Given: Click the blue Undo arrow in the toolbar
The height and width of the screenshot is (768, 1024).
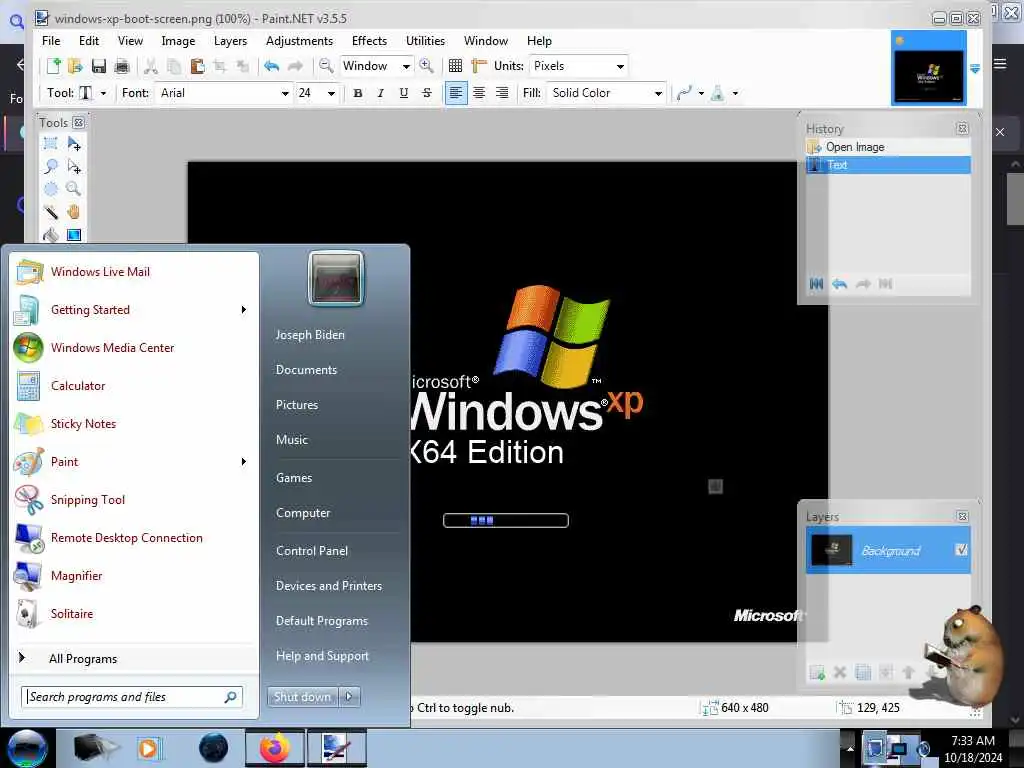Looking at the screenshot, I should pyautogui.click(x=272, y=66).
